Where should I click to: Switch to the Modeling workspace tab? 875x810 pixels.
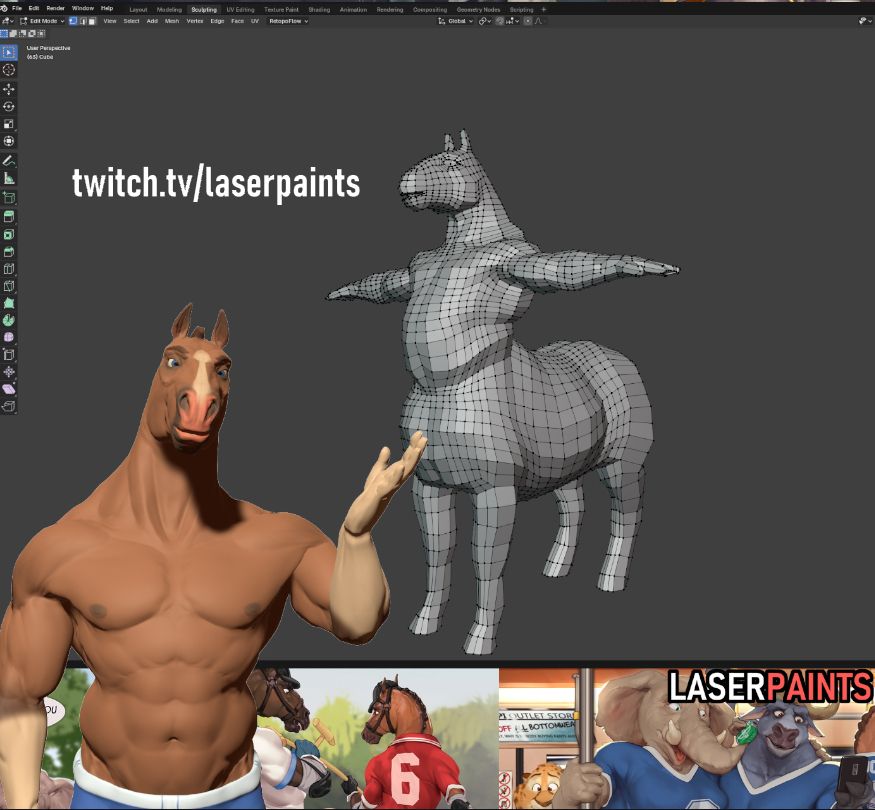click(x=169, y=9)
